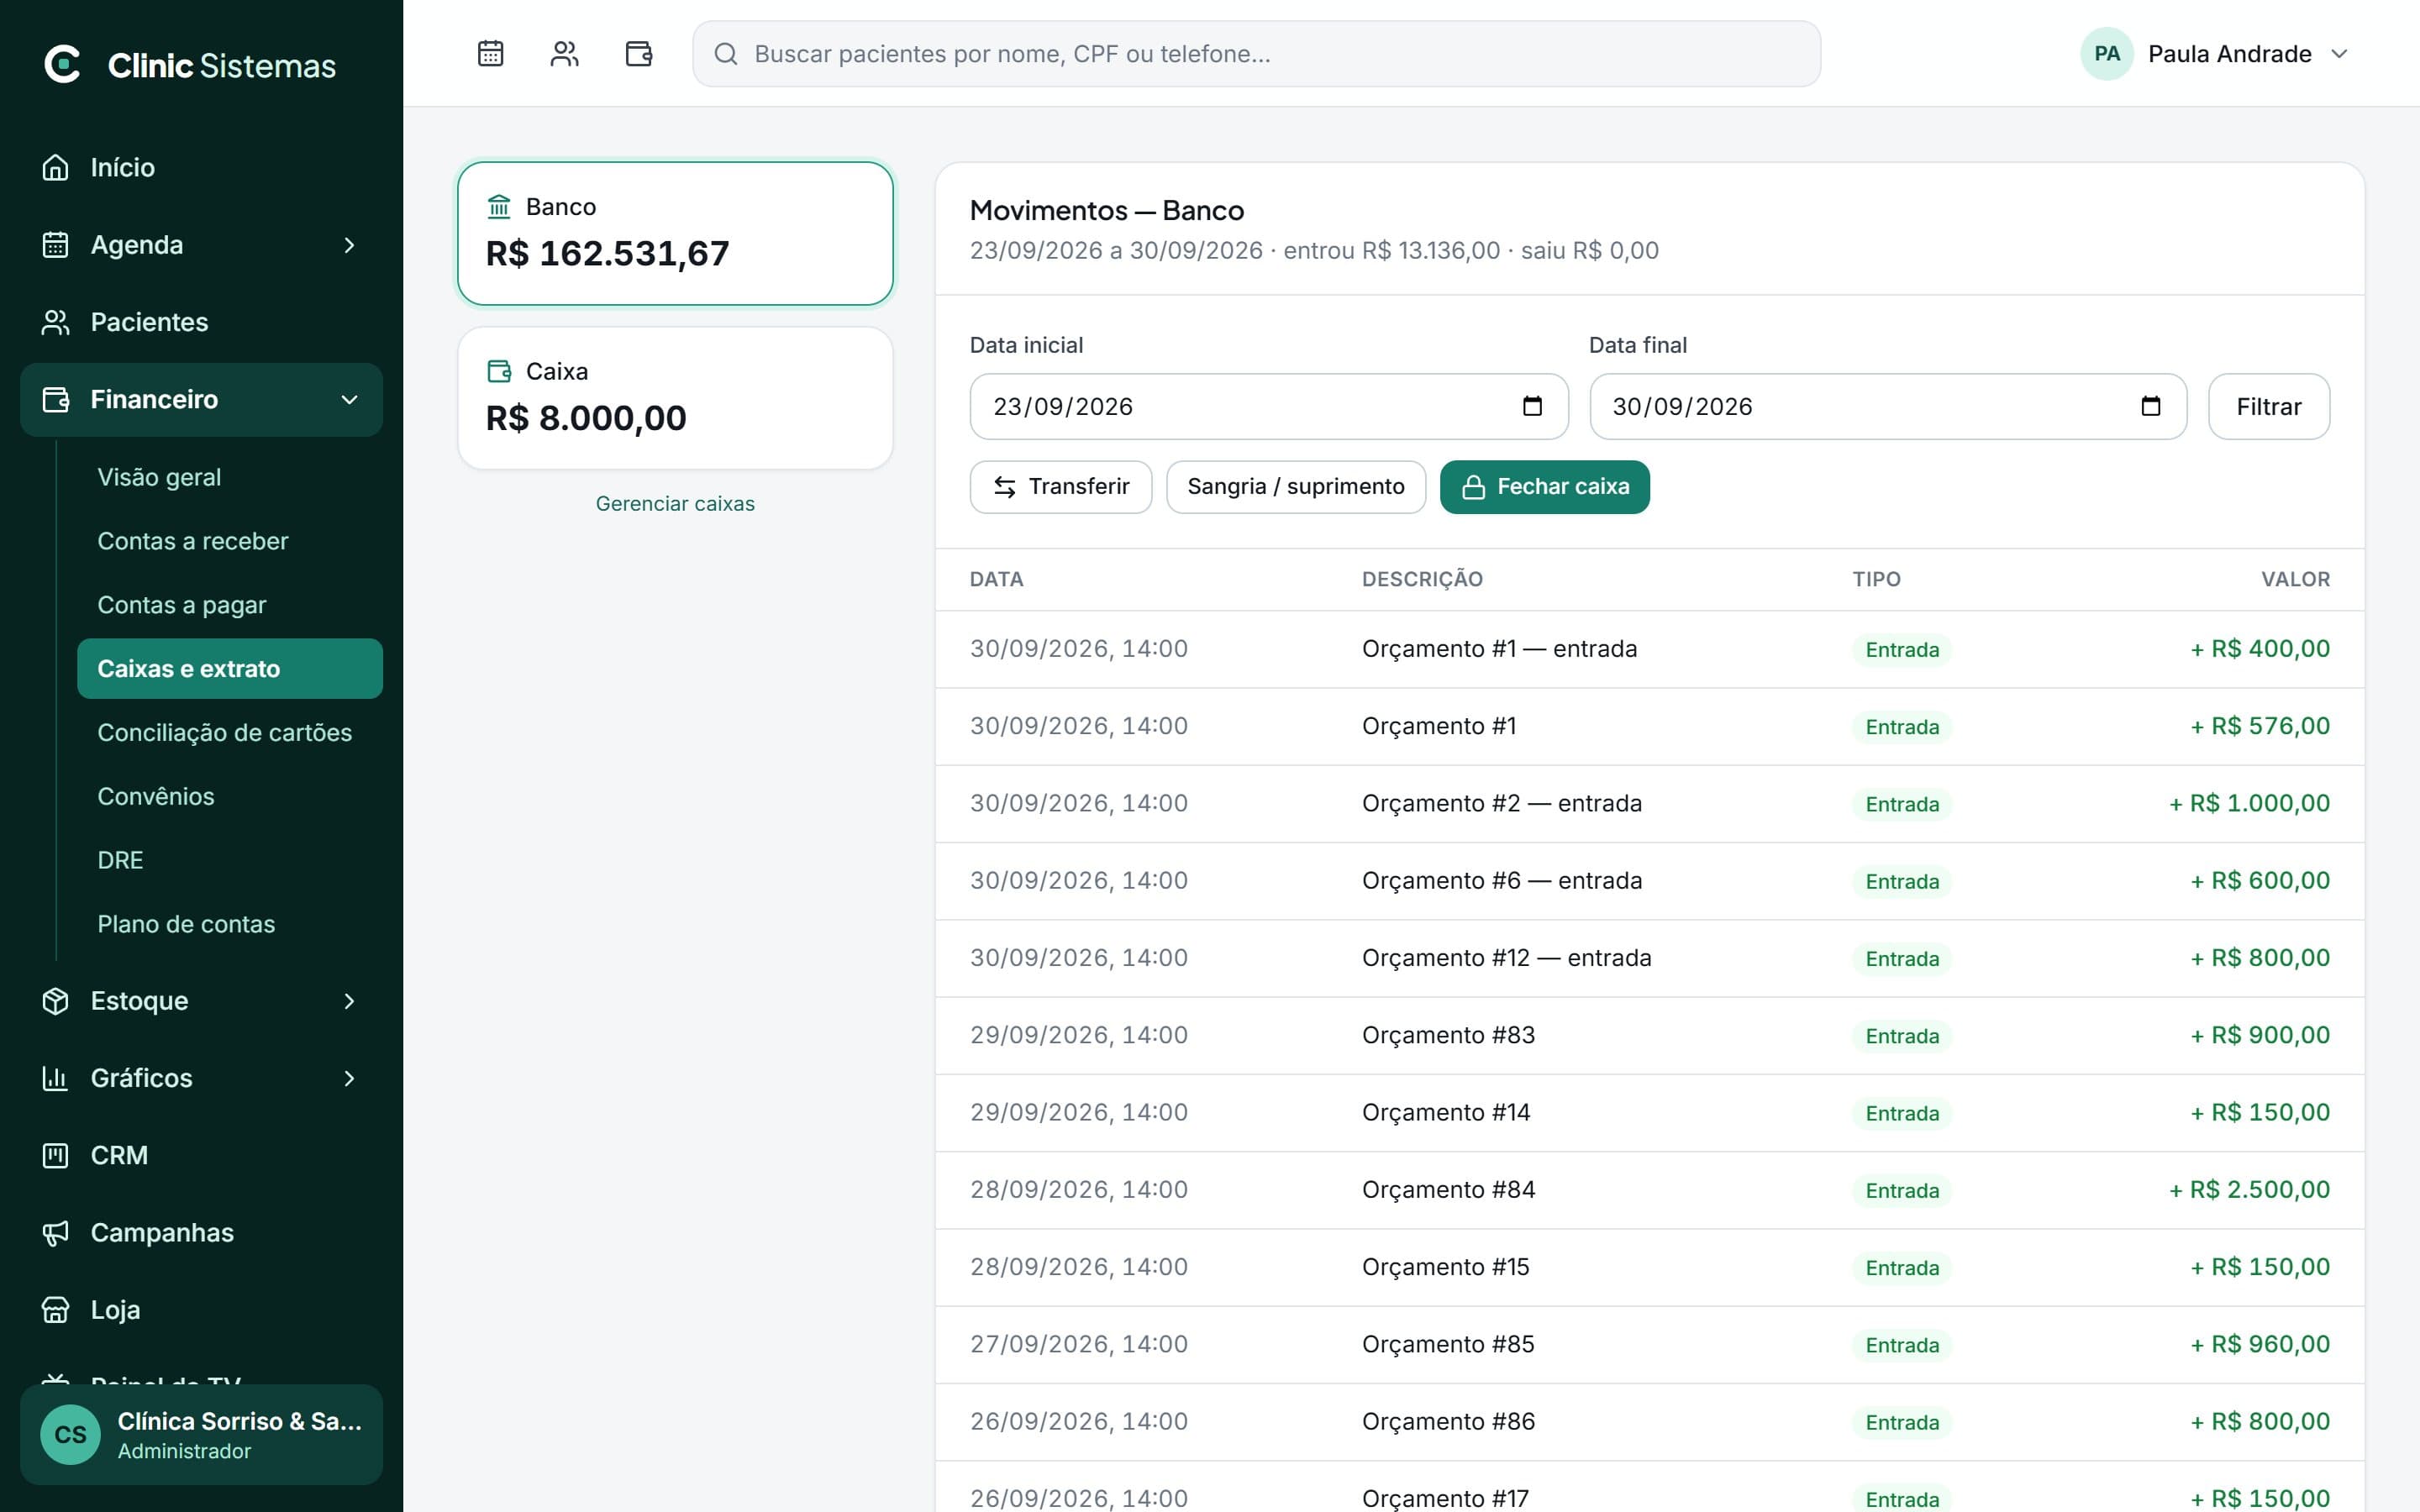Select Caixas e extrato submenu item
Viewport: 2420px width, 1512px height.
pos(230,669)
